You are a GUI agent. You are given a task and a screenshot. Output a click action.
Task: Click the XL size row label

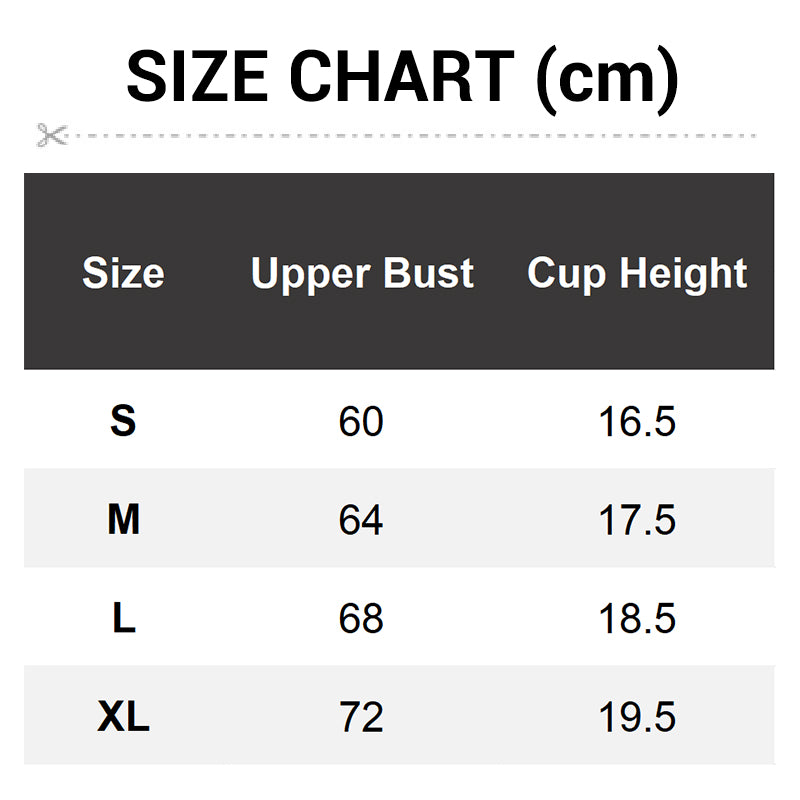click(123, 717)
